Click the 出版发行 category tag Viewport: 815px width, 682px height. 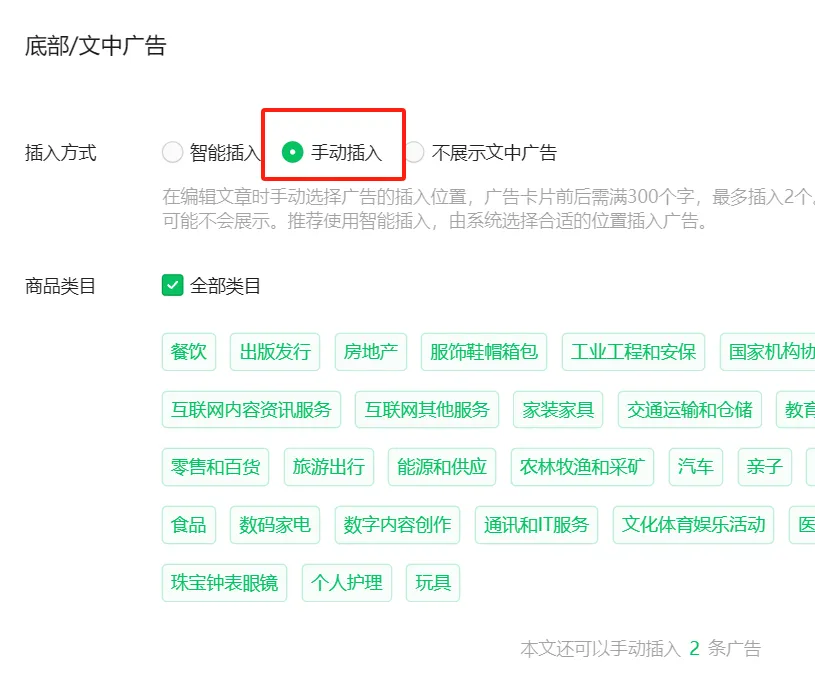click(x=275, y=352)
